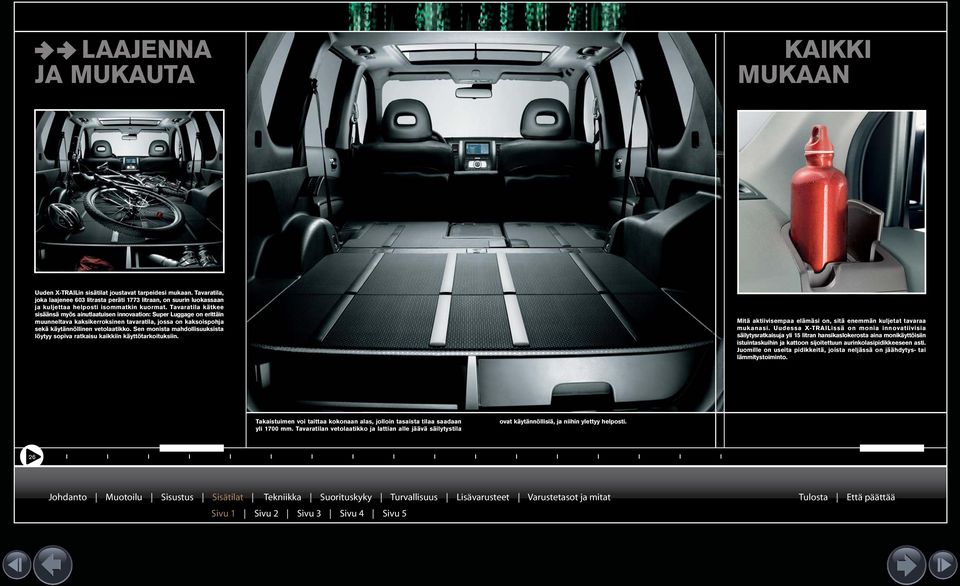The image size is (960, 586).
Task: Open the Suorituskyky section
Action: pos(346,497)
